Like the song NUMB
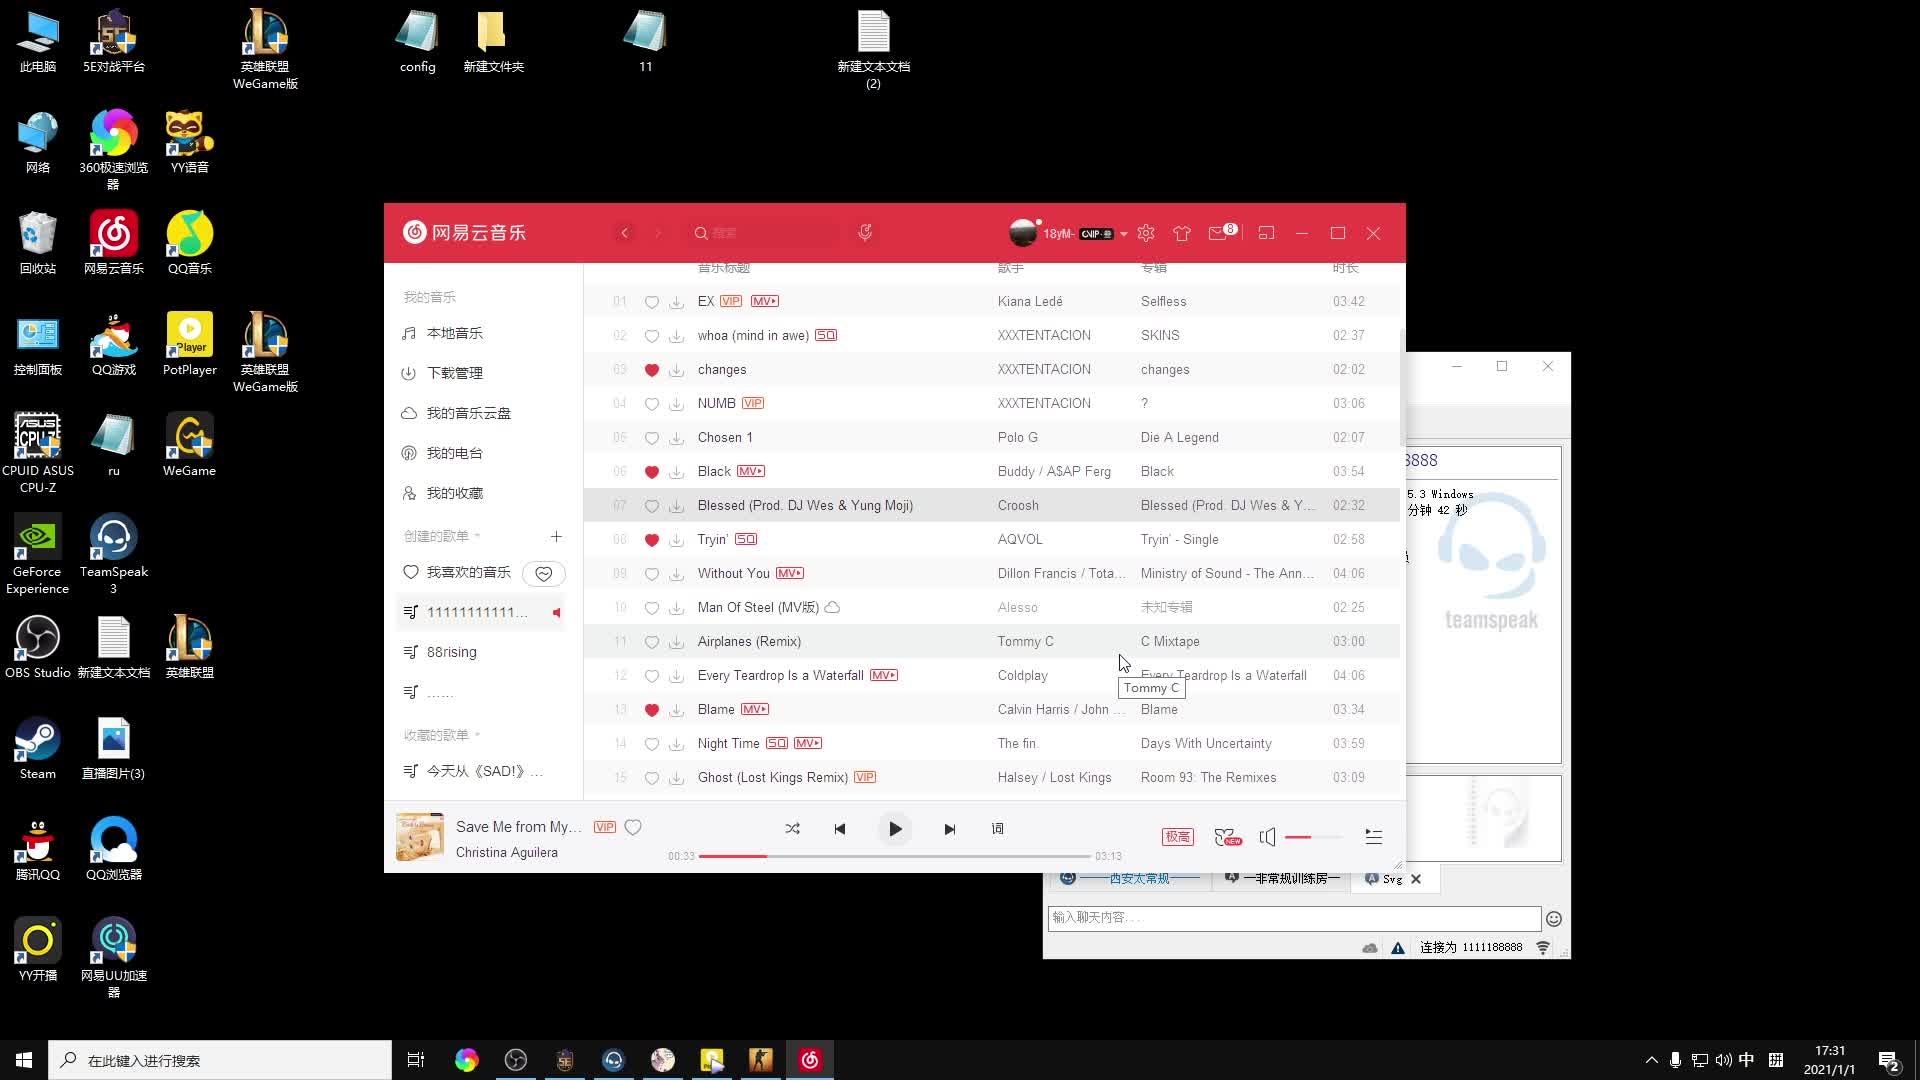This screenshot has width=1920, height=1080. (x=652, y=404)
